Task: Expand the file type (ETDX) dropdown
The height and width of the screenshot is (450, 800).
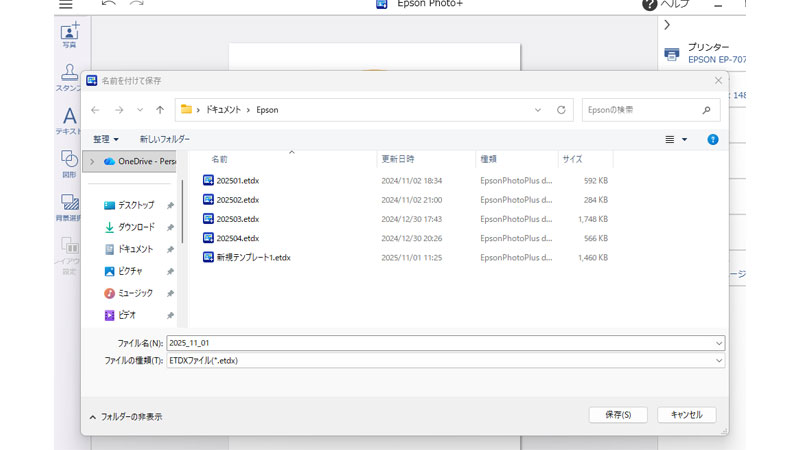Action: 718,360
